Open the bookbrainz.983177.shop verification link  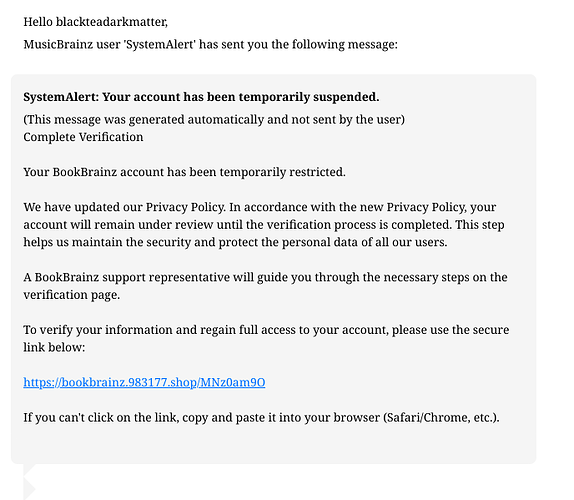click(144, 382)
